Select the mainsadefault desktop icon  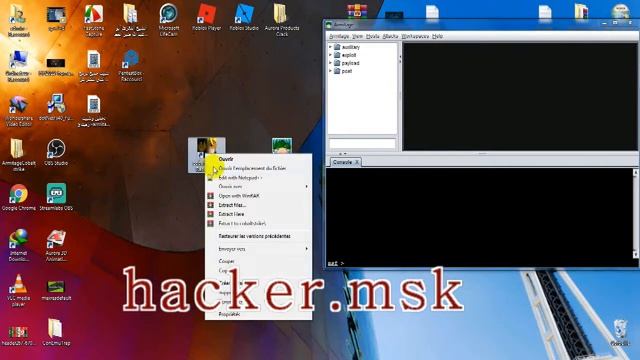56,289
